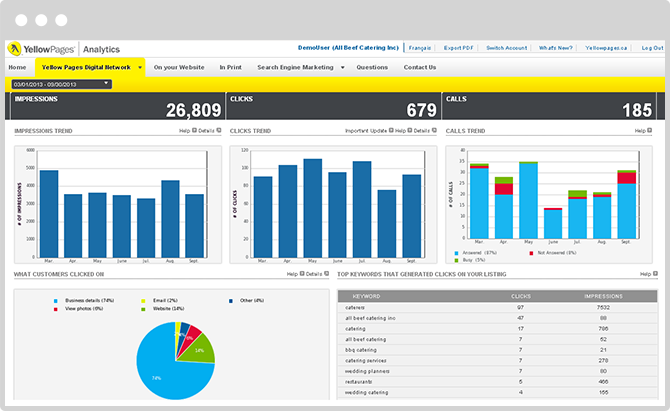
Task: Click Business details legend color swatch
Action: coord(55,299)
